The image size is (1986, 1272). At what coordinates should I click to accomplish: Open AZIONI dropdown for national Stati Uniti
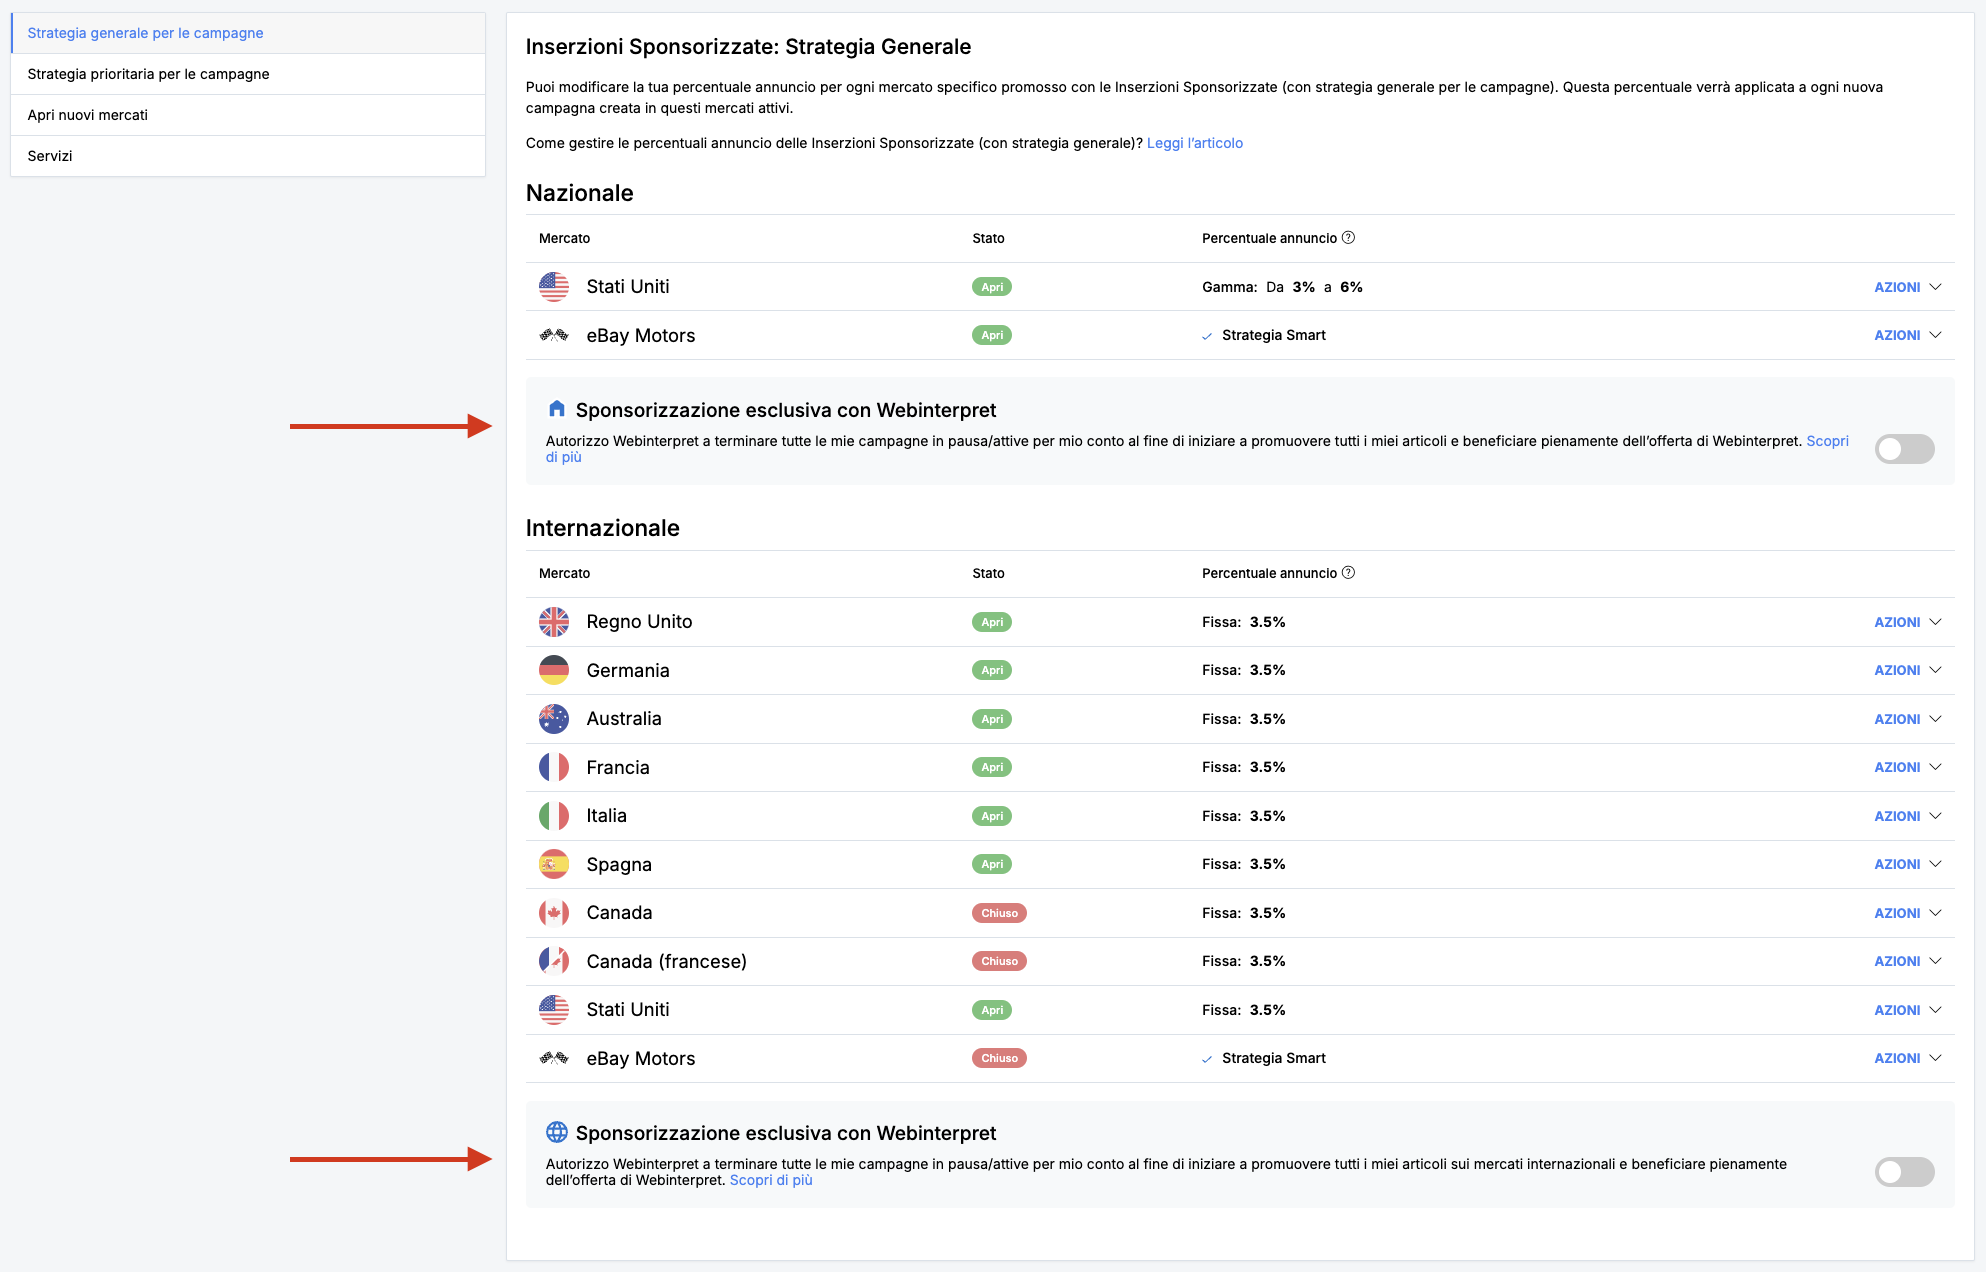pos(1907,287)
